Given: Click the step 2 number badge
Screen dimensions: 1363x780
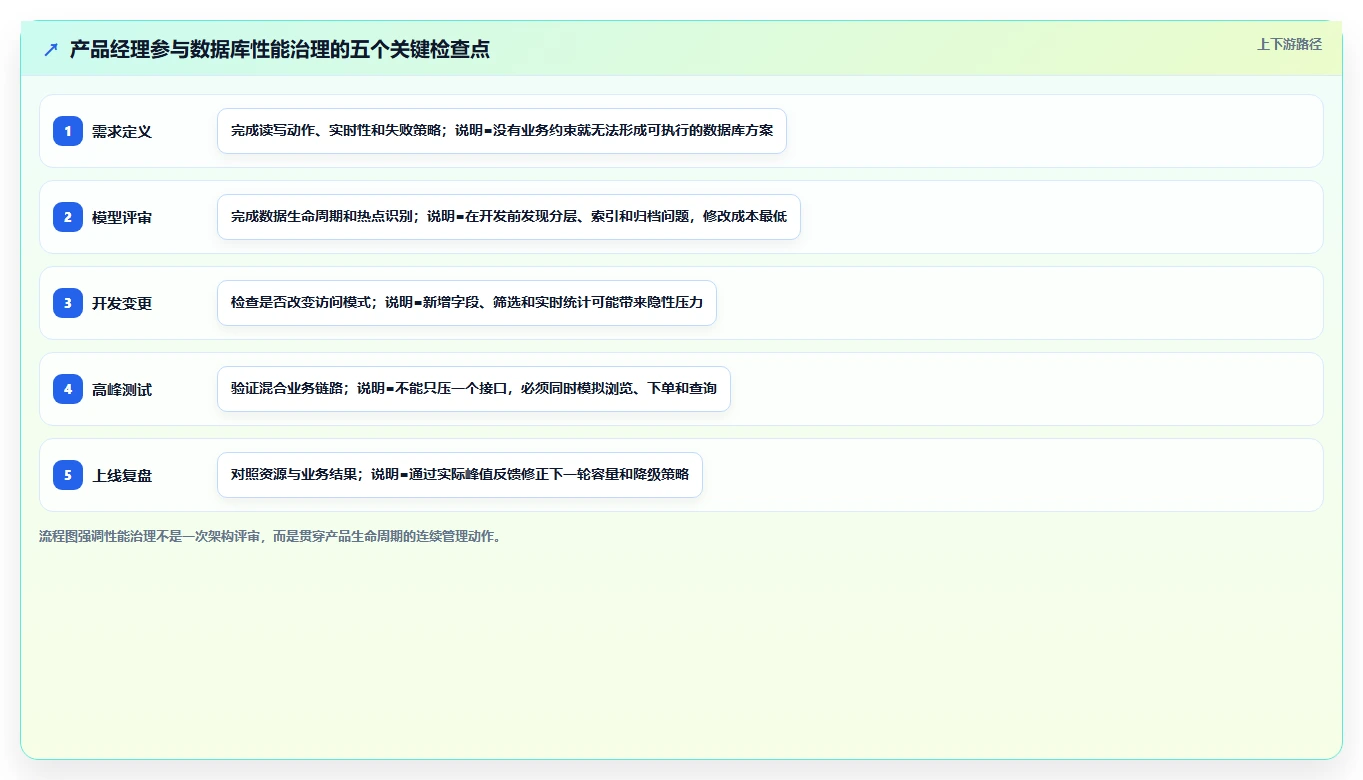Looking at the screenshot, I should [x=68, y=217].
